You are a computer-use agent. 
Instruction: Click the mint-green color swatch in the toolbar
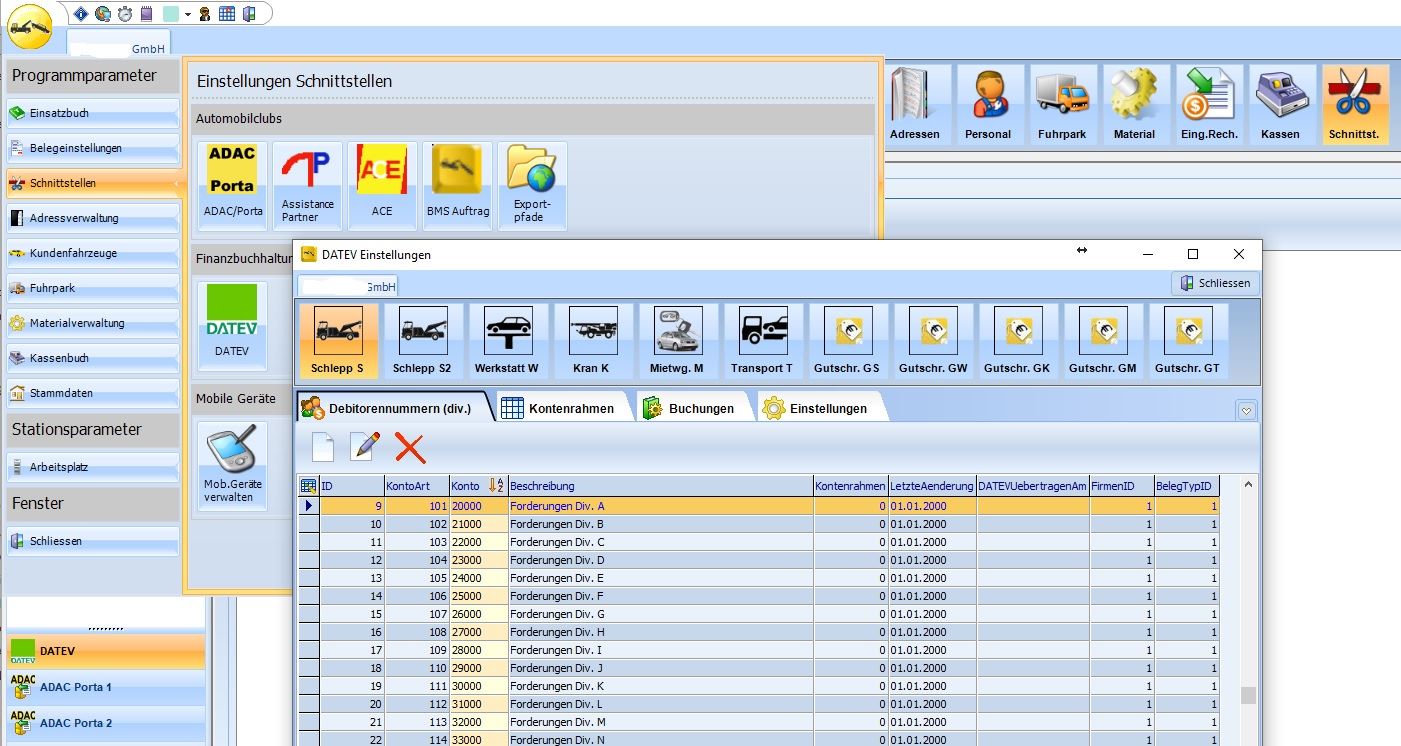pos(170,14)
